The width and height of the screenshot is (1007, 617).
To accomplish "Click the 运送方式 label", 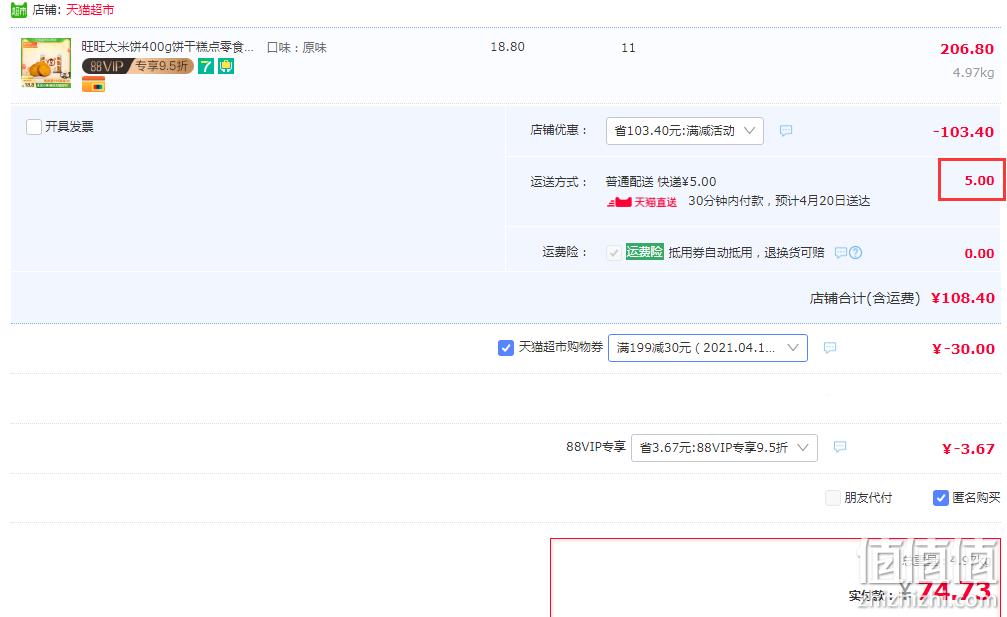I will 559,182.
